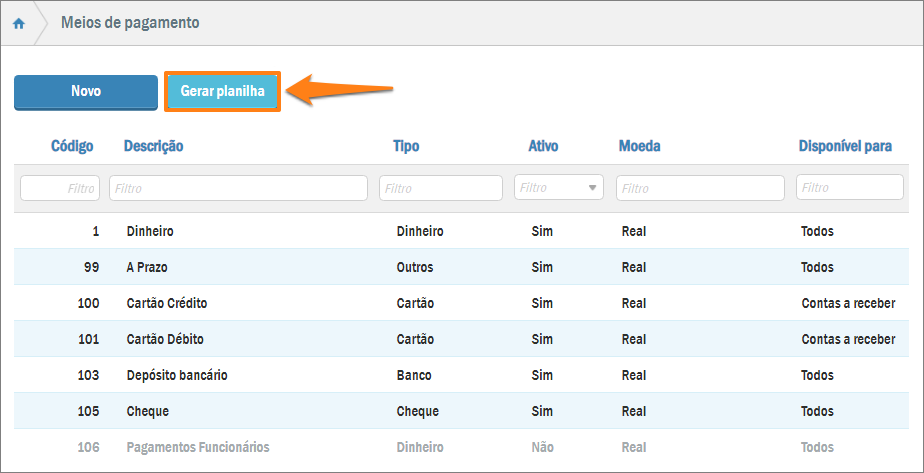
Task: Click the Disponível para filter field
Action: [x=849, y=188]
